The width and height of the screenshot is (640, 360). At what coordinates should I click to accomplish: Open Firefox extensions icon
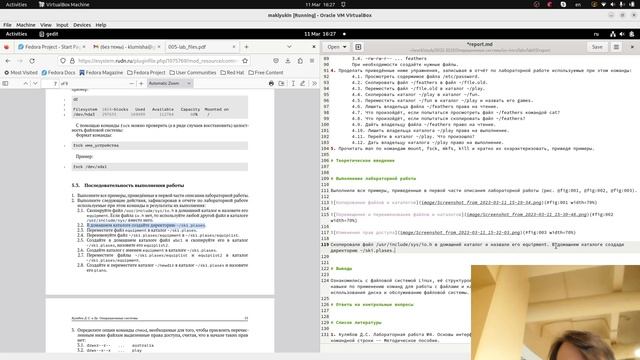coord(300,60)
